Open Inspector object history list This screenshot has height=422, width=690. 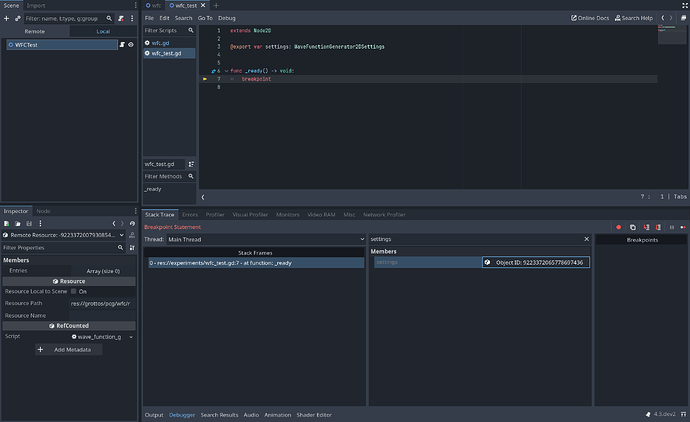point(132,224)
